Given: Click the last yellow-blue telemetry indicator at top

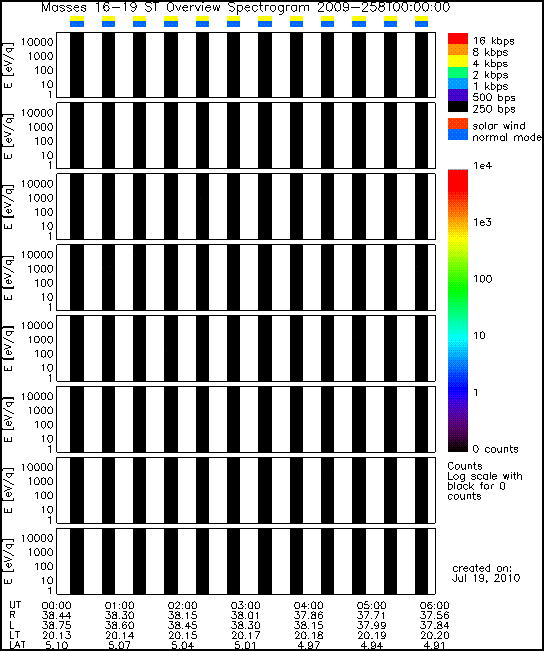Looking at the screenshot, I should (421, 22).
